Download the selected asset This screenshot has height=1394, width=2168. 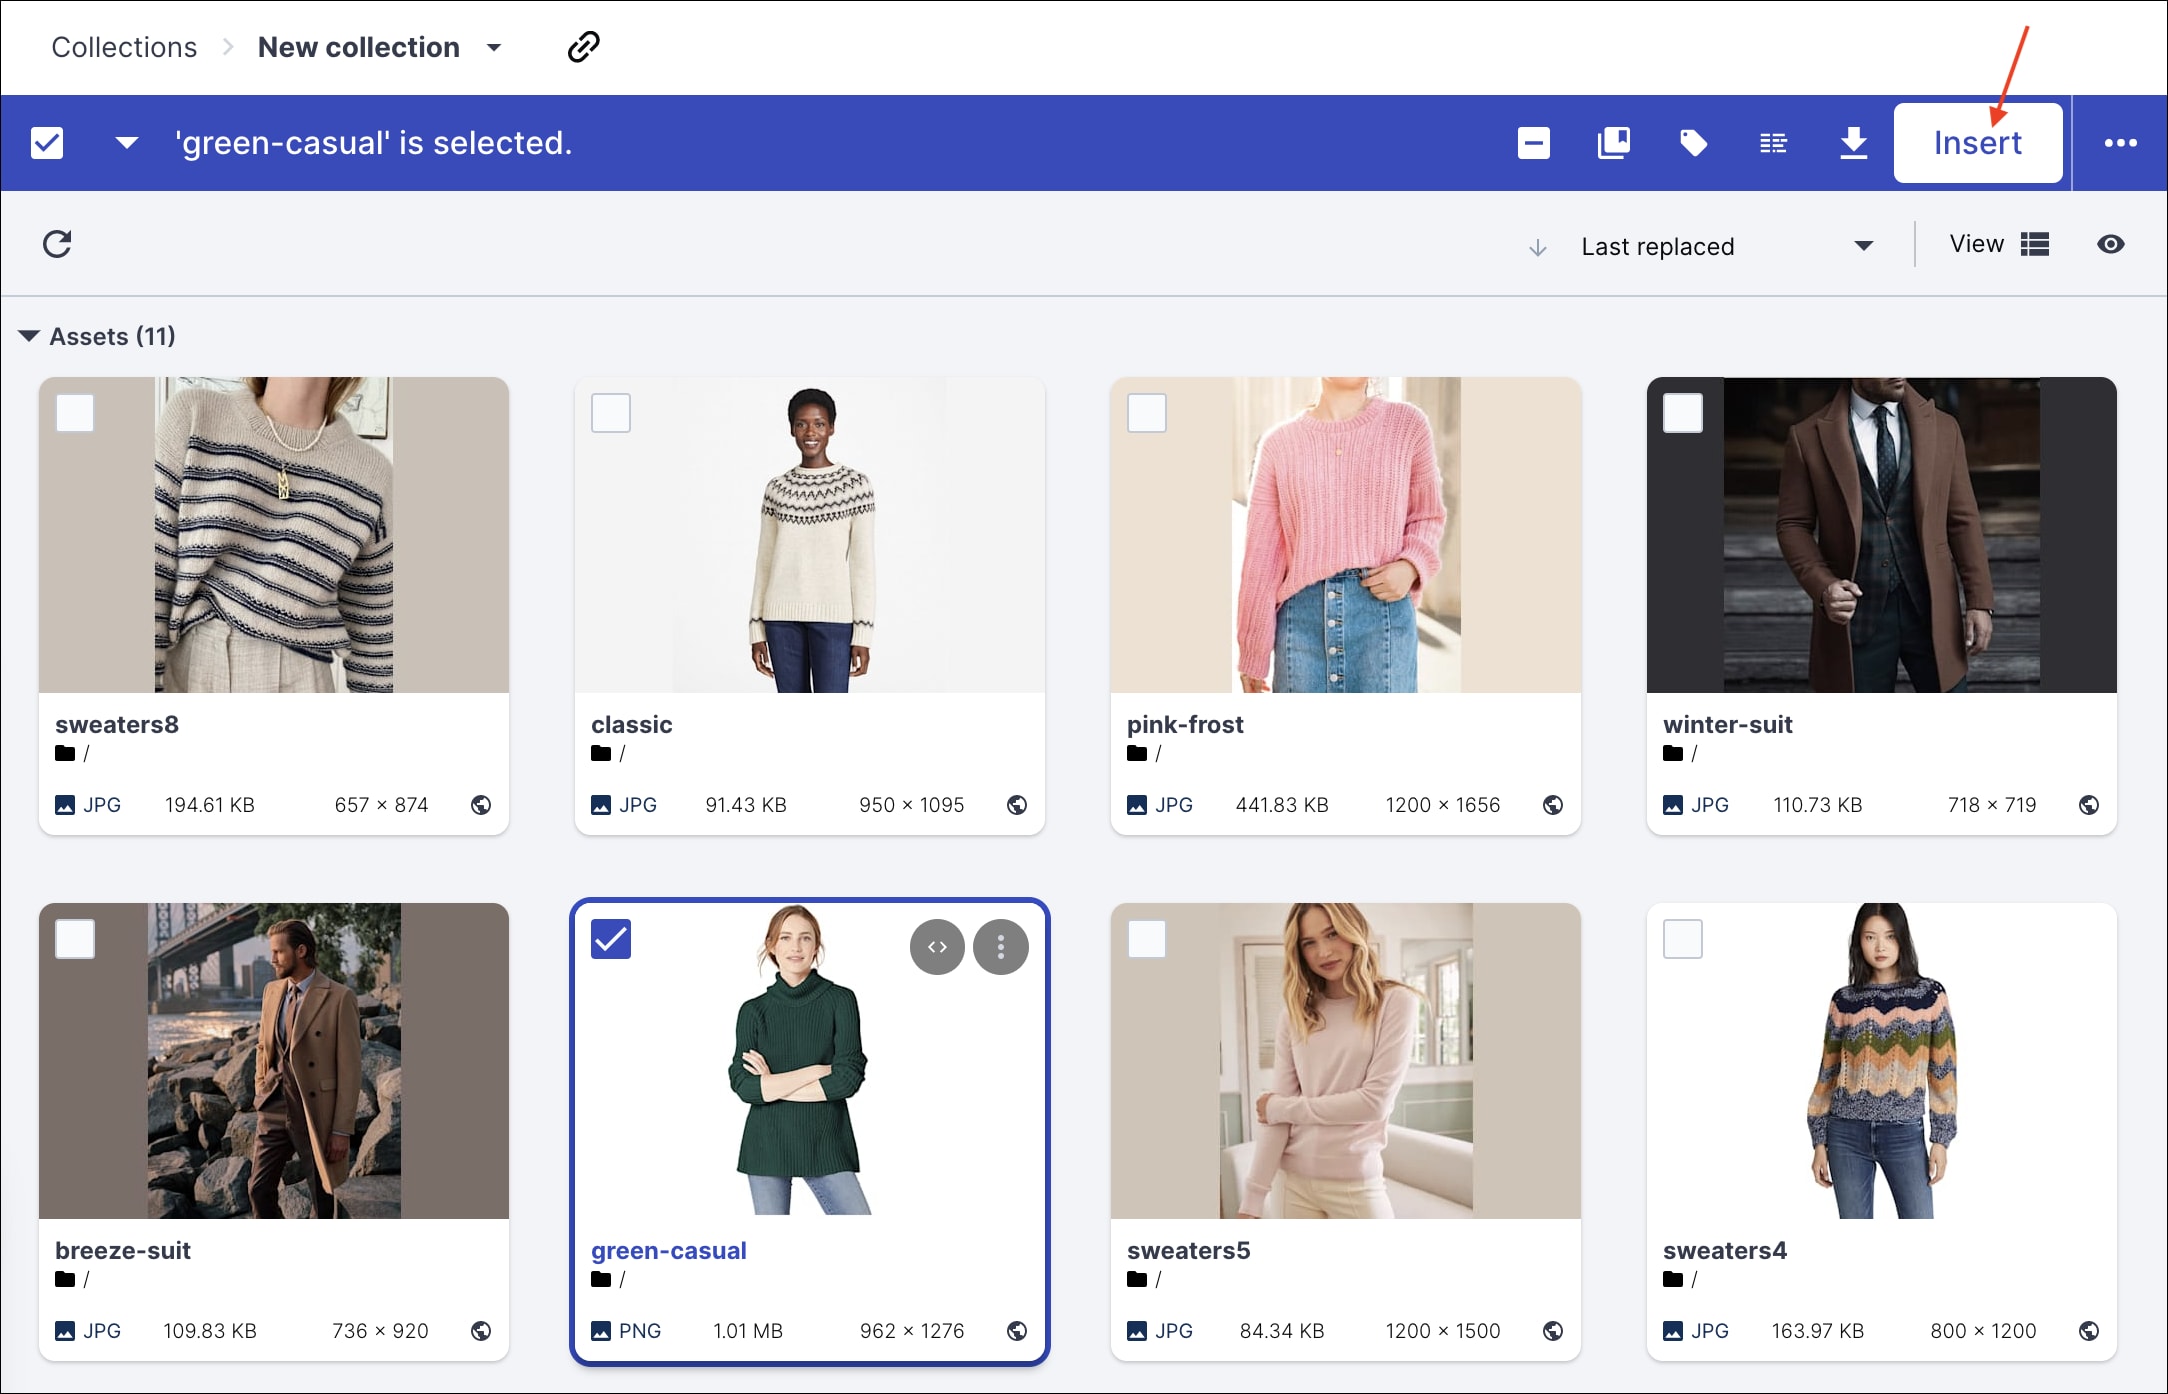(x=1853, y=143)
